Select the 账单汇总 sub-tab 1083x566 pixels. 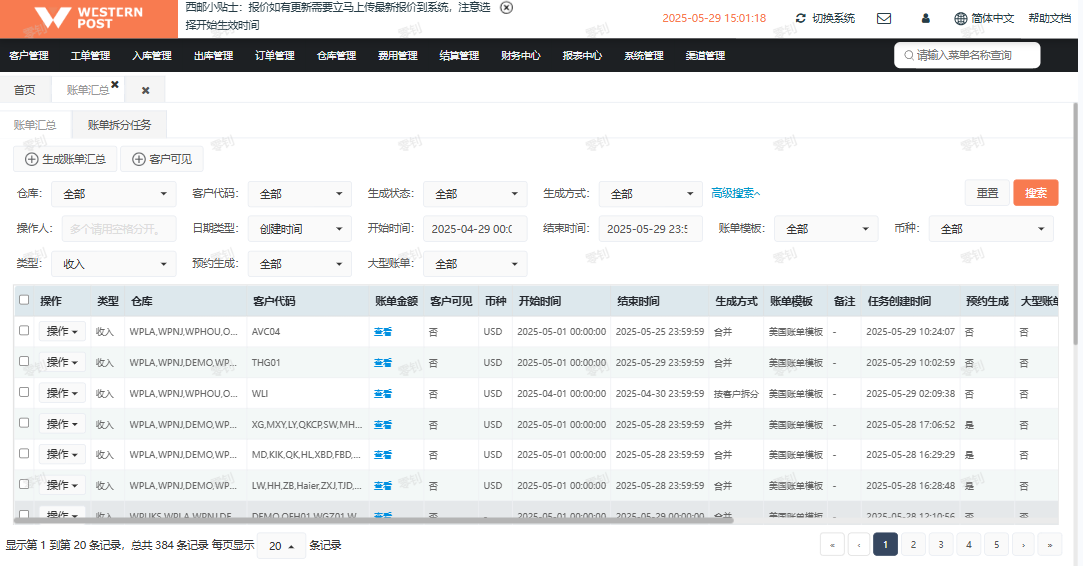click(x=35, y=125)
